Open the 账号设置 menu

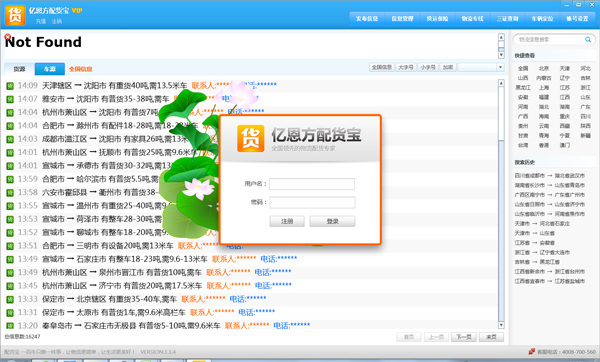577,18
